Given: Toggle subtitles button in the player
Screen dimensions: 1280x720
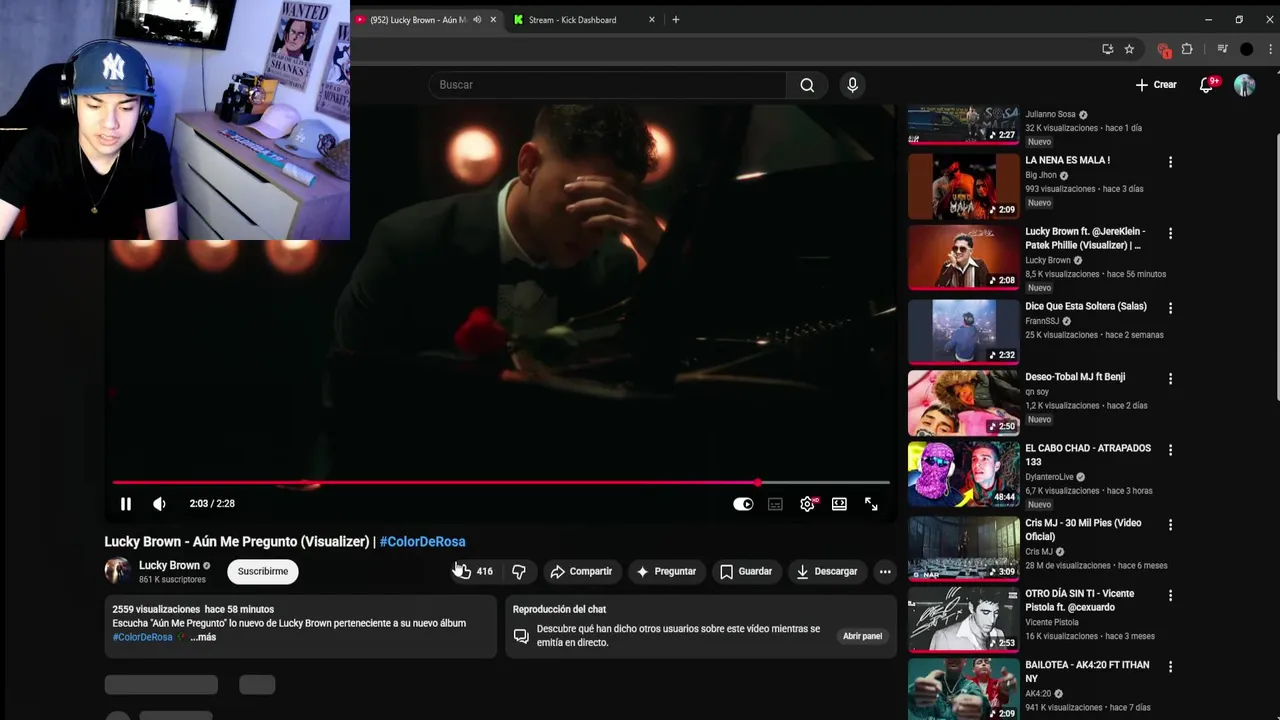Looking at the screenshot, I should (775, 504).
